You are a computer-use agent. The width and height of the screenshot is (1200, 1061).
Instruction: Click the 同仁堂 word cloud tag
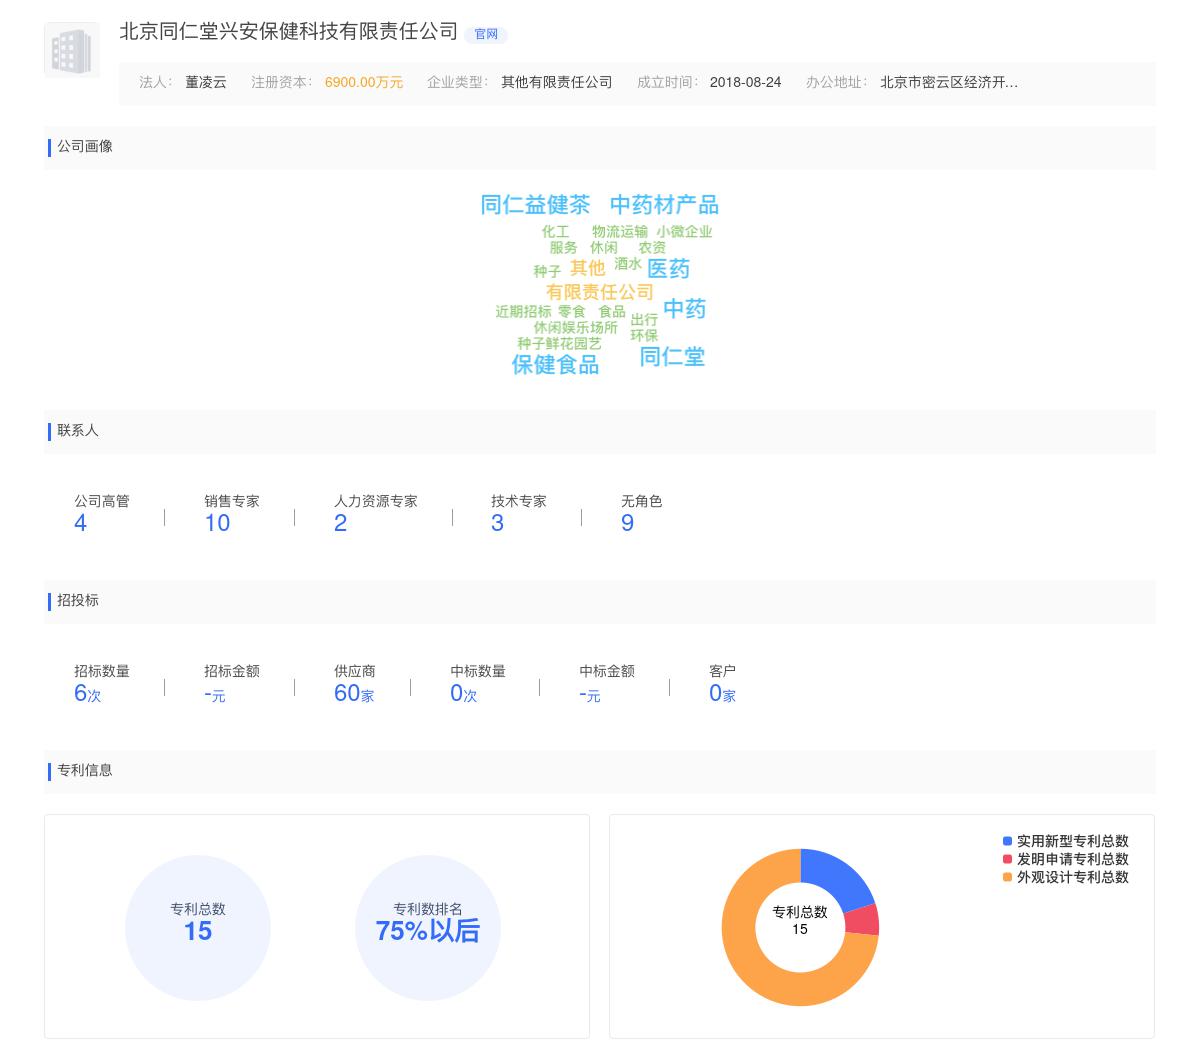pos(672,356)
